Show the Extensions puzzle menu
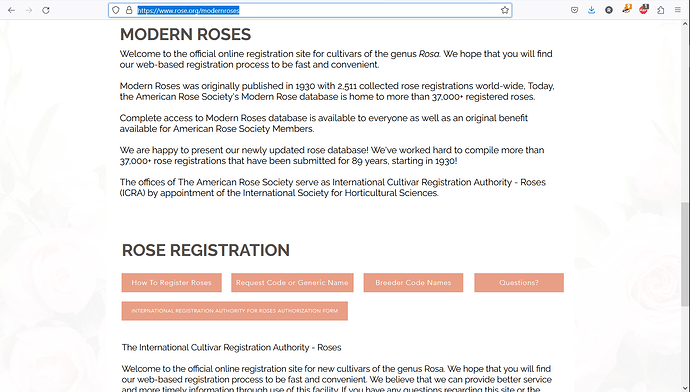The image size is (690, 392). click(x=661, y=10)
